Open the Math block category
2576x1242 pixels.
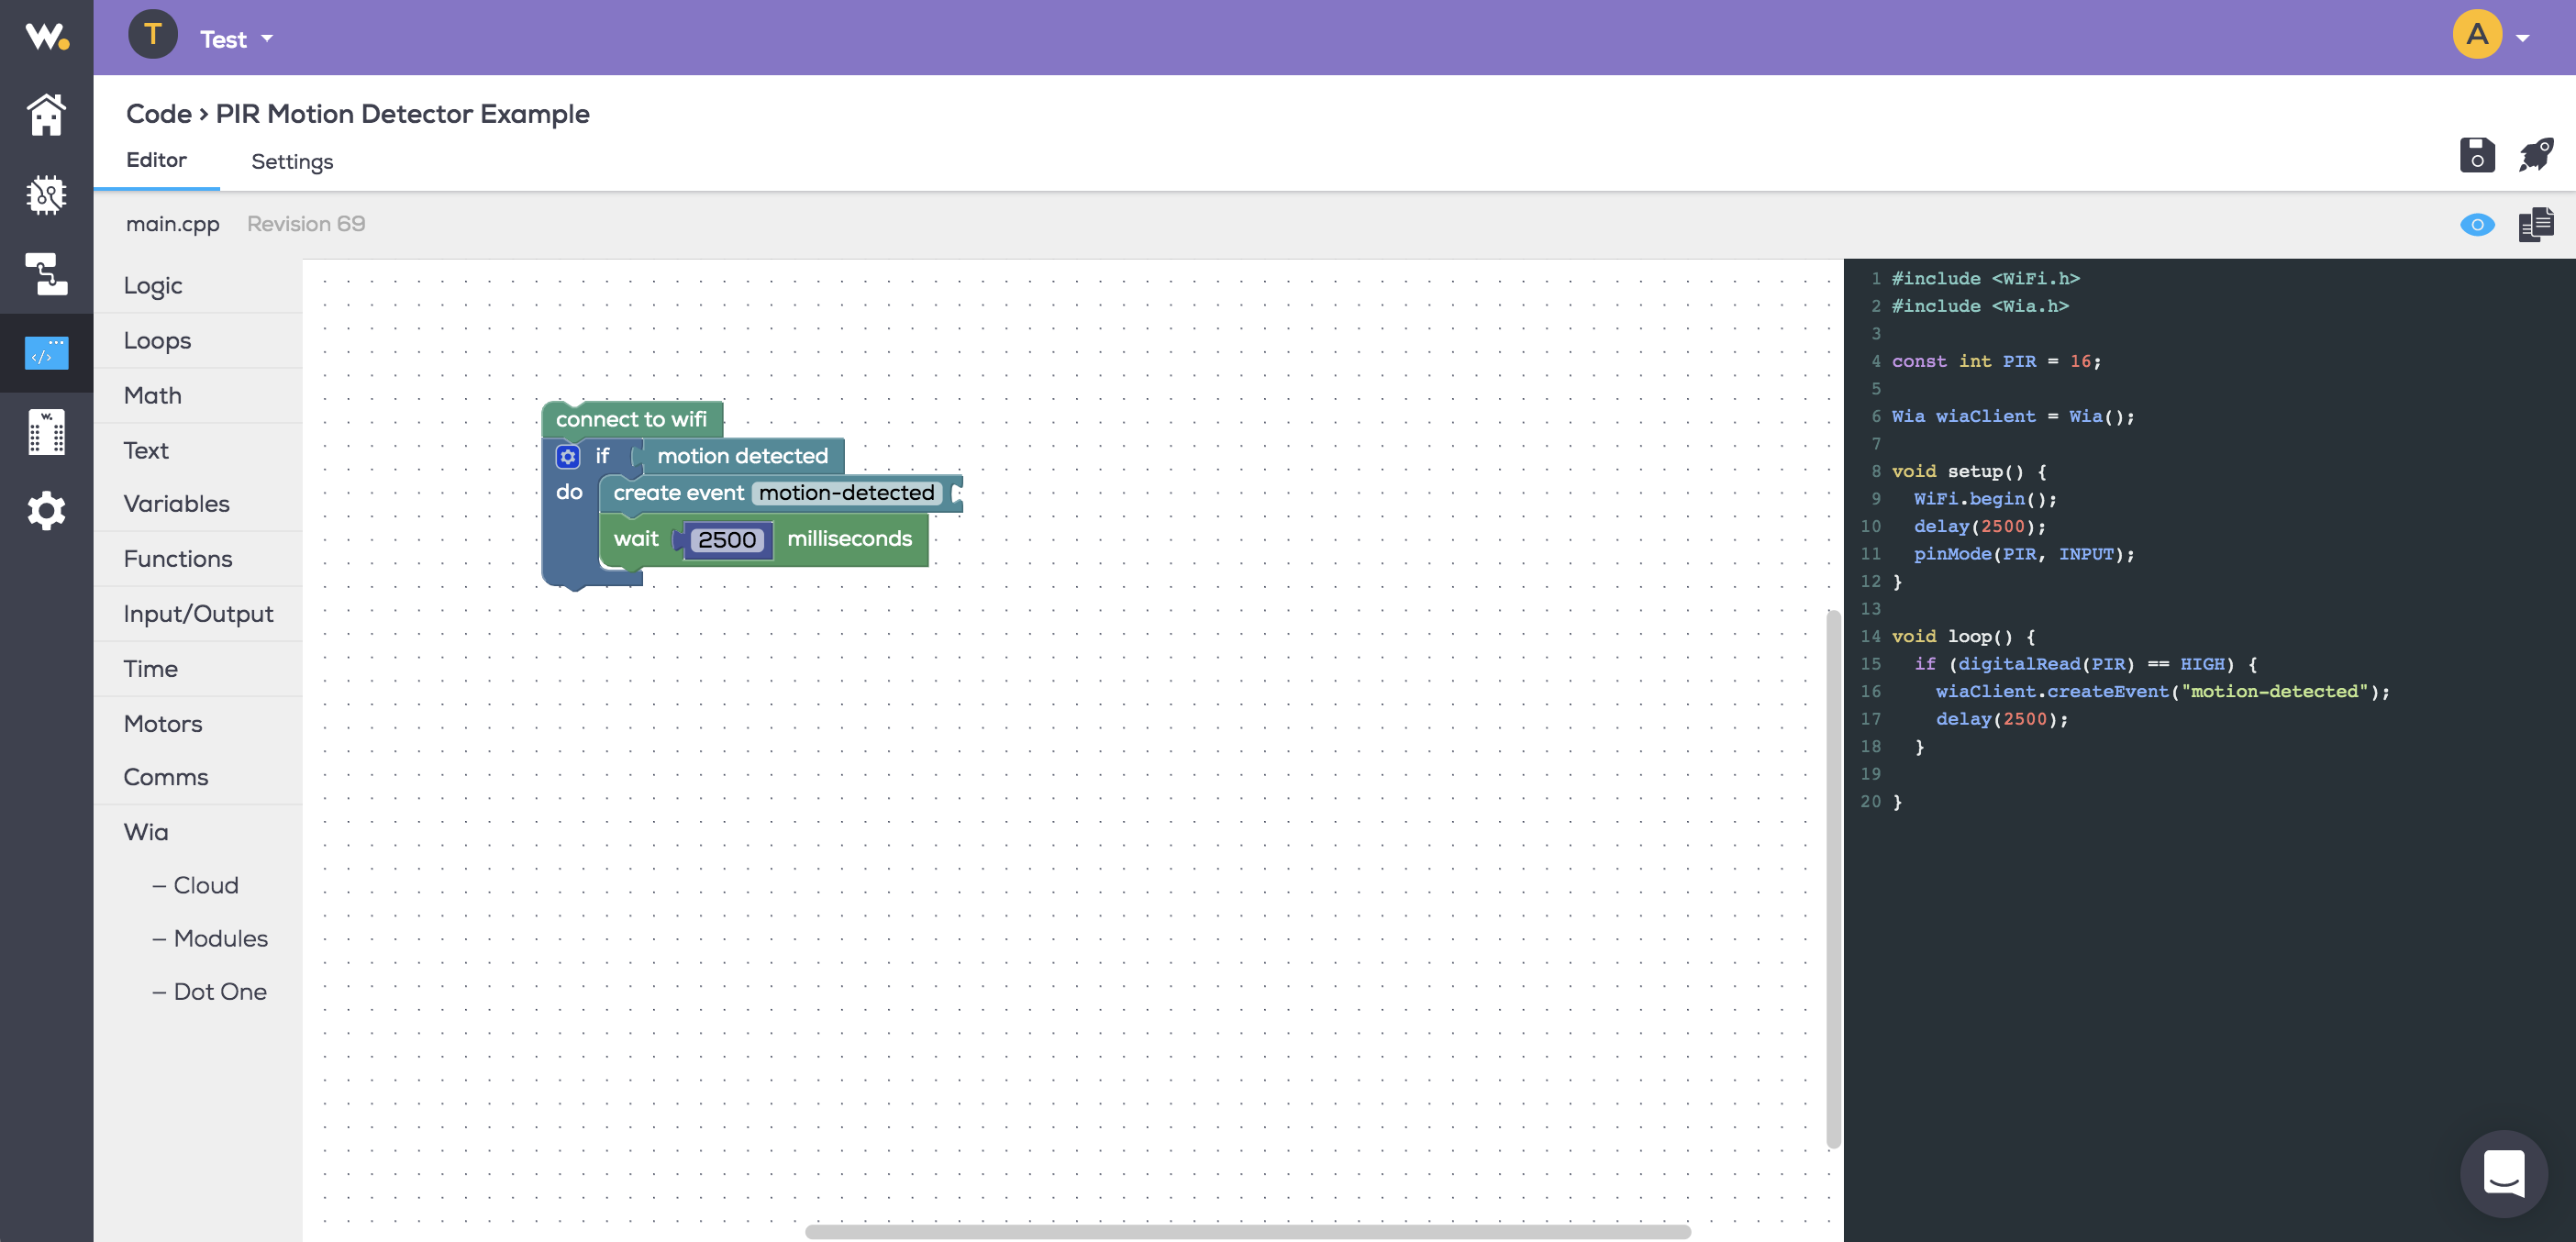(198, 396)
